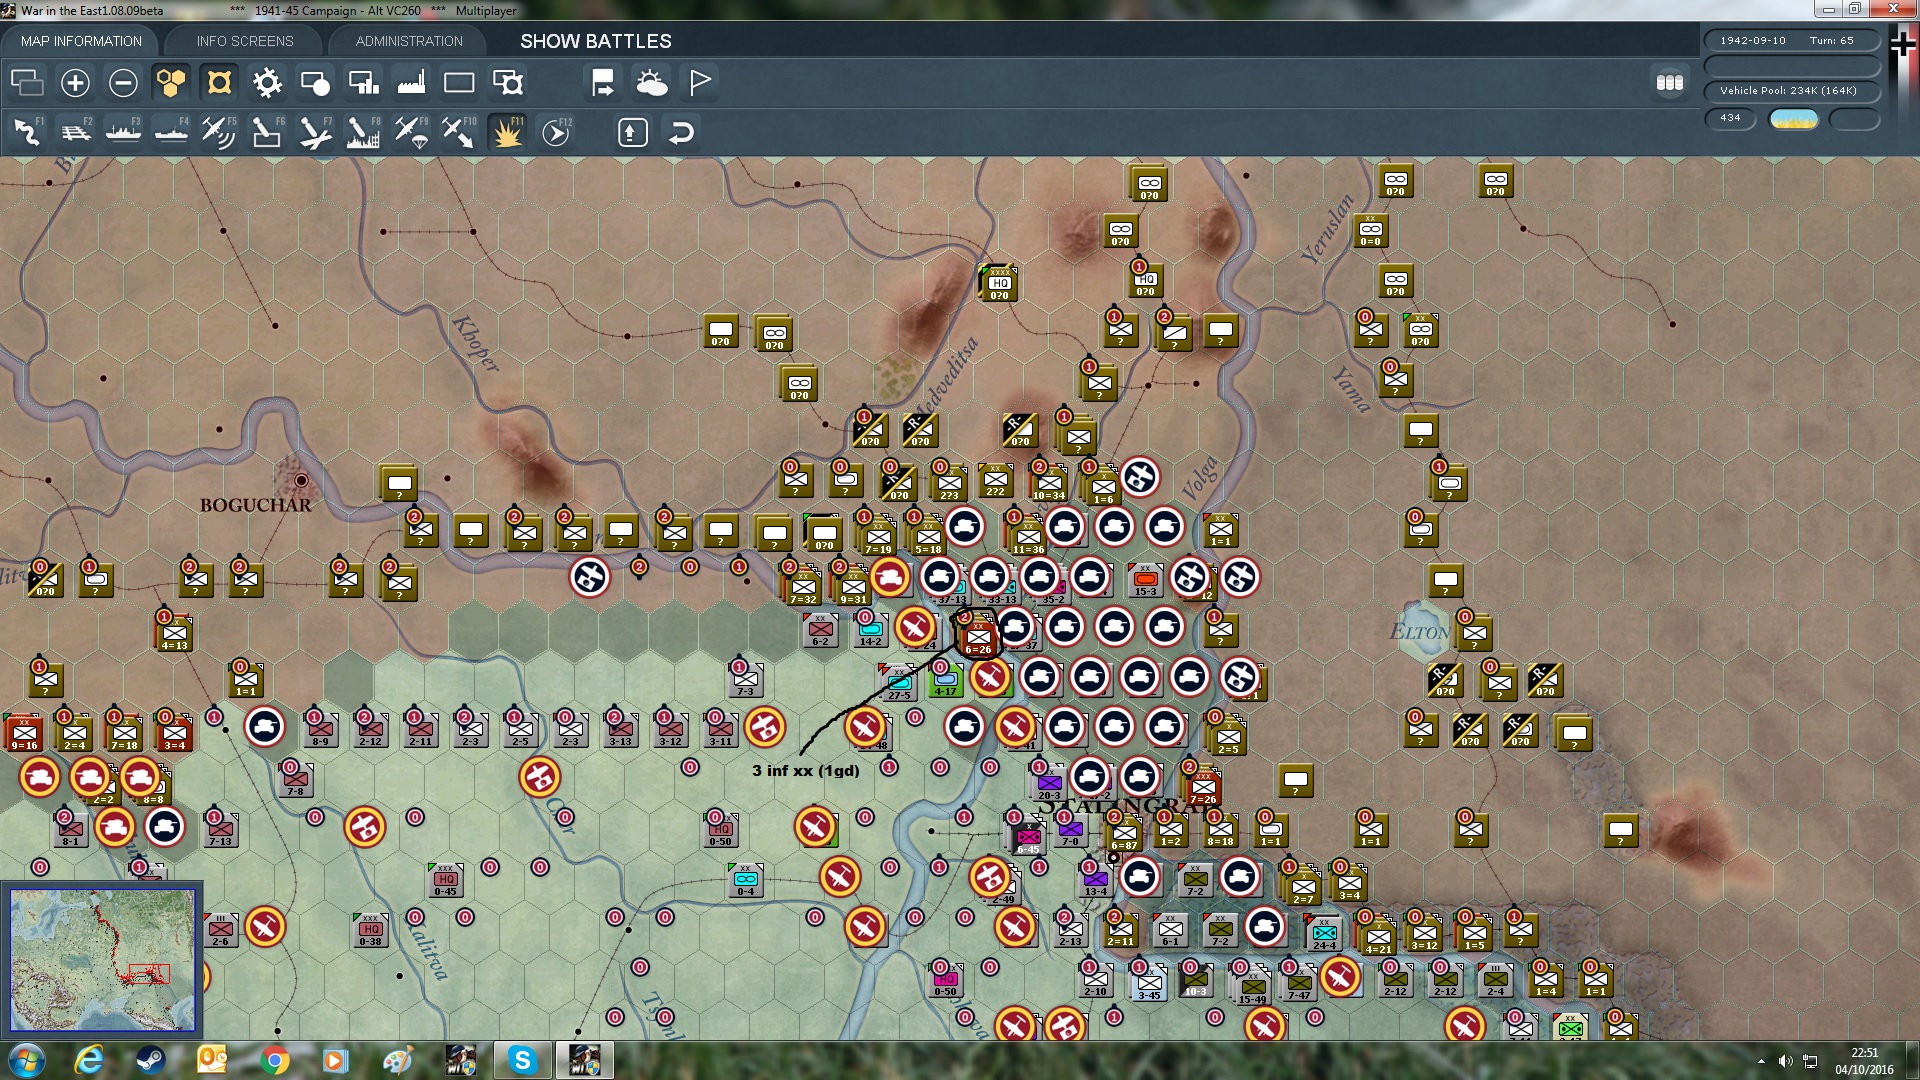1920x1080 pixels.
Task: Select F6 bomb unit mode icon
Action: [267, 132]
